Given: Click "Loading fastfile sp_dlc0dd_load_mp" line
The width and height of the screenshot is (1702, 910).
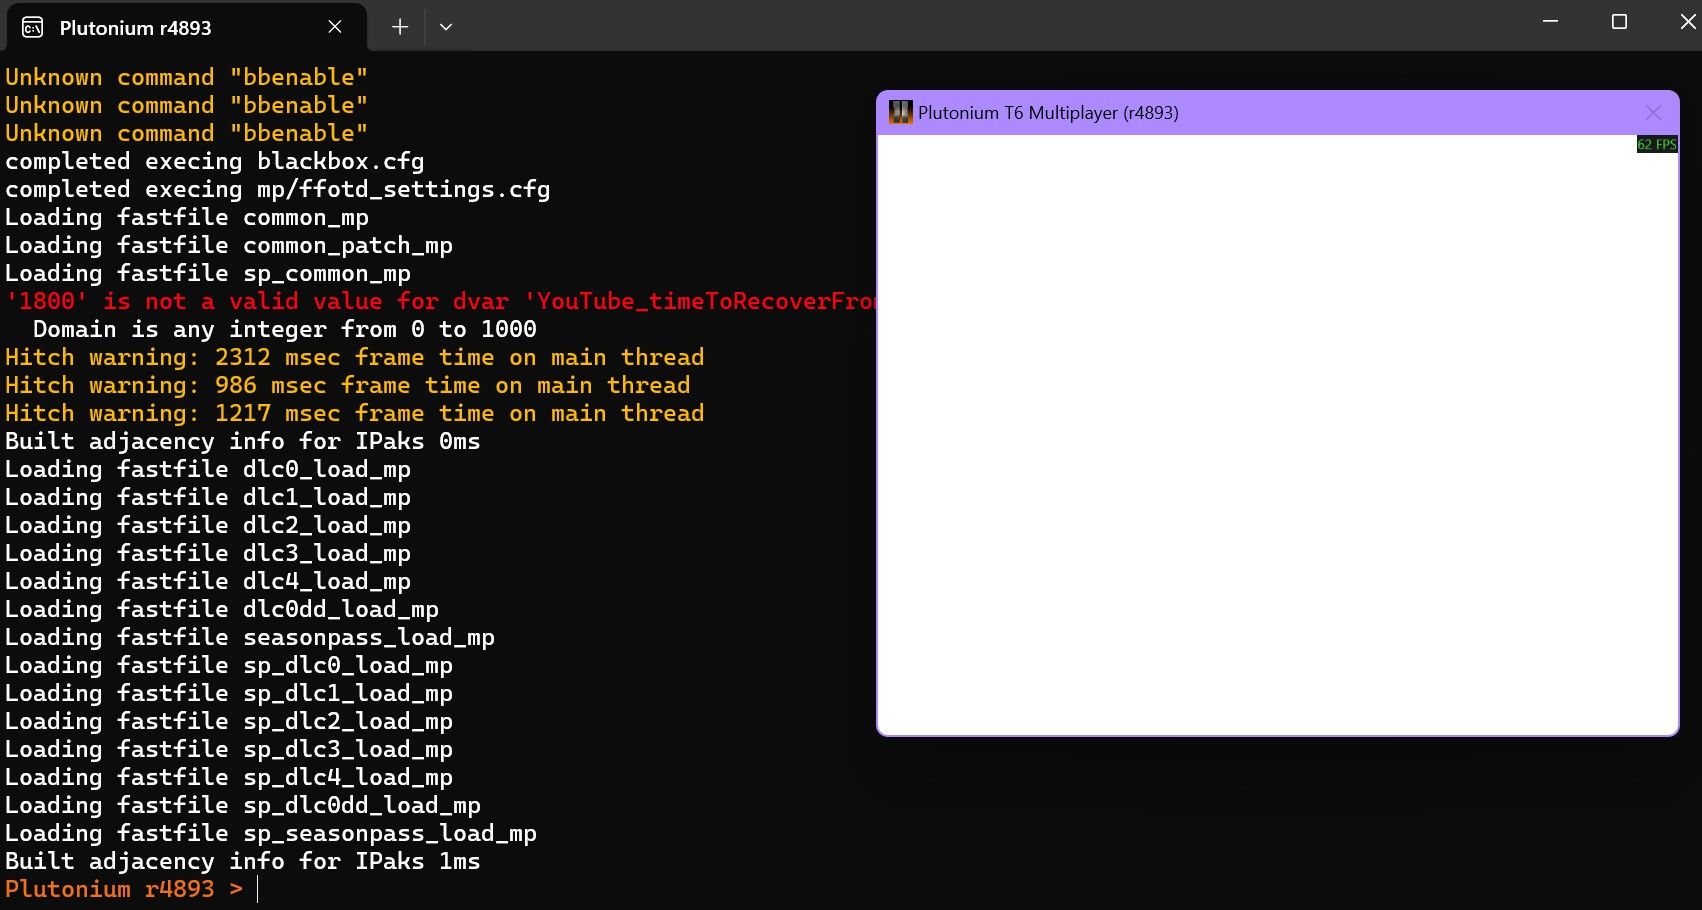Looking at the screenshot, I should [x=242, y=805].
